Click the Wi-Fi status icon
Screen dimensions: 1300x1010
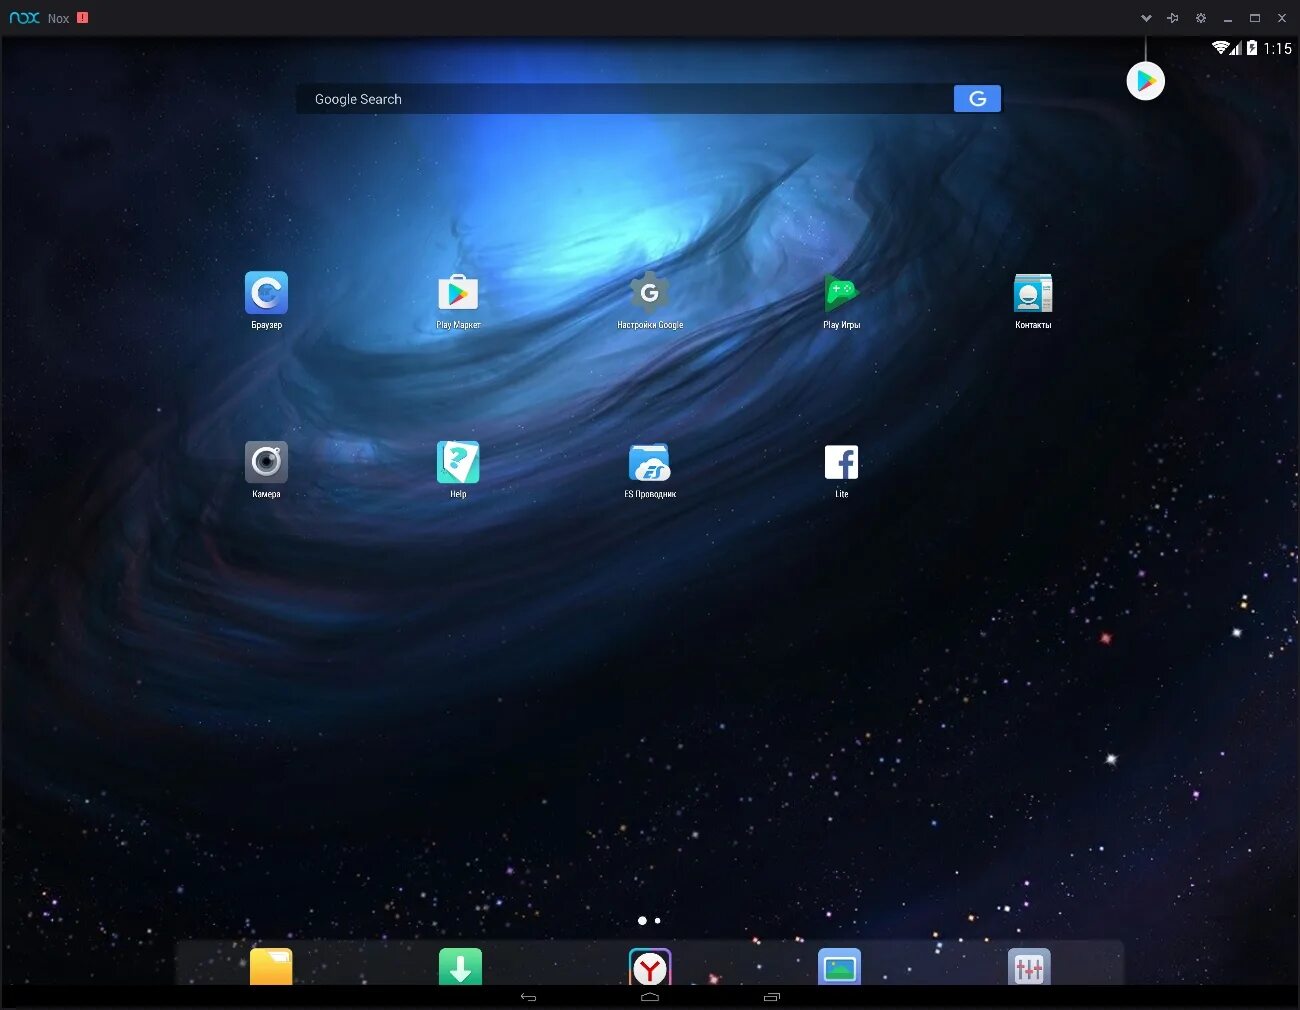point(1220,47)
